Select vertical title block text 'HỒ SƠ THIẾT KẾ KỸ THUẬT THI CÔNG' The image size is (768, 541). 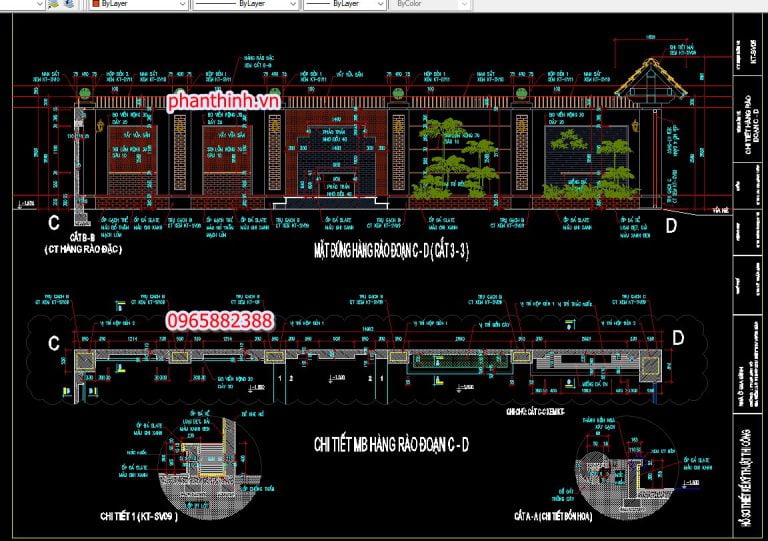point(746,478)
